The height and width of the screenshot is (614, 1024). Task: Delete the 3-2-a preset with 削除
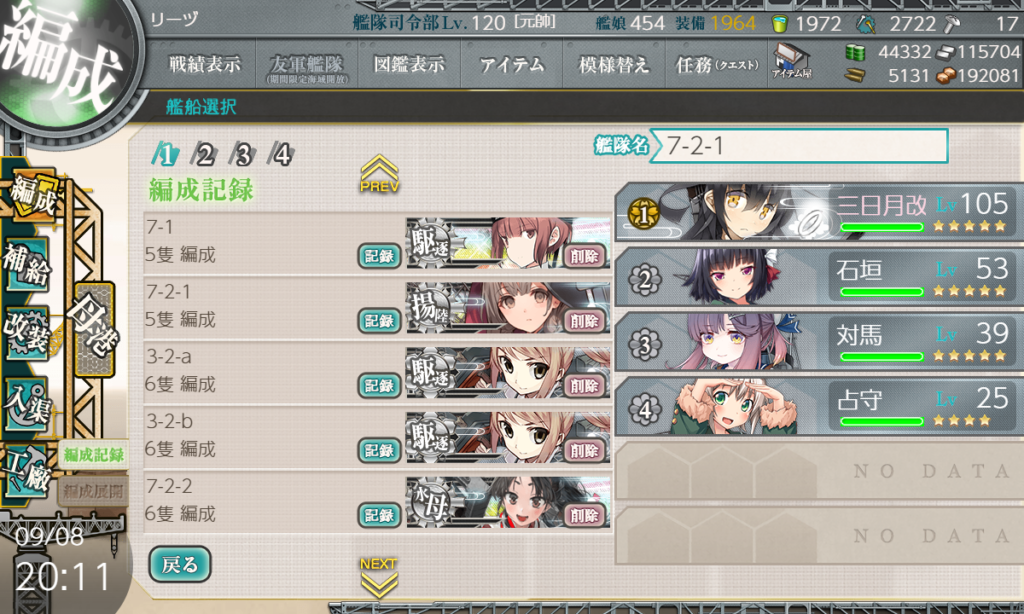584,385
